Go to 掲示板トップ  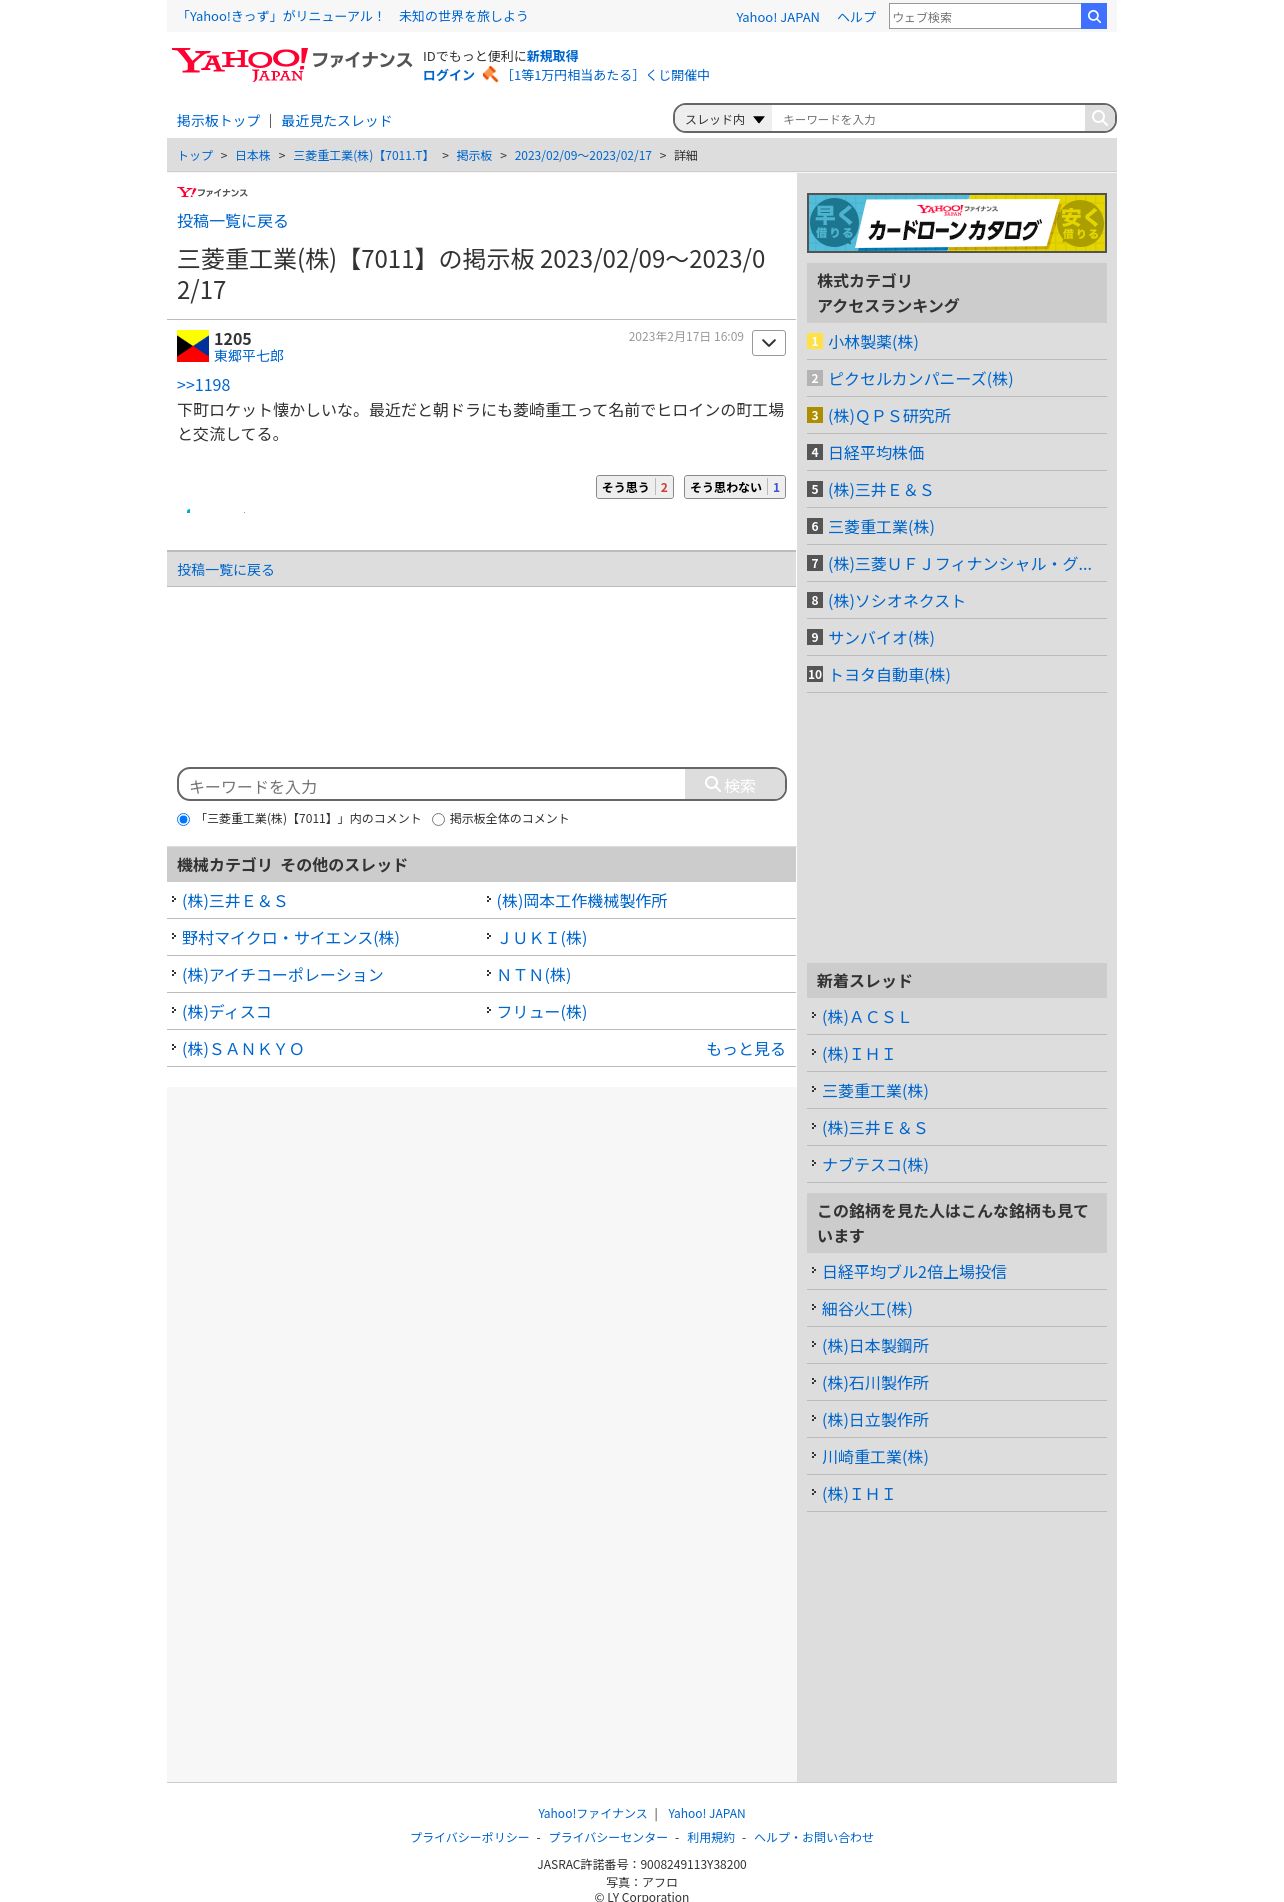click(x=218, y=120)
